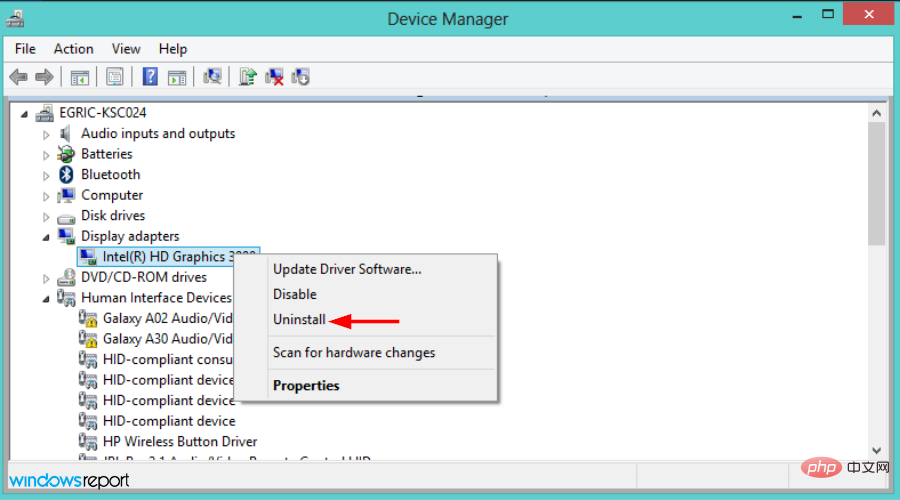This screenshot has width=900, height=500.
Task: Collapse the Display adapters node
Action: tap(46, 238)
